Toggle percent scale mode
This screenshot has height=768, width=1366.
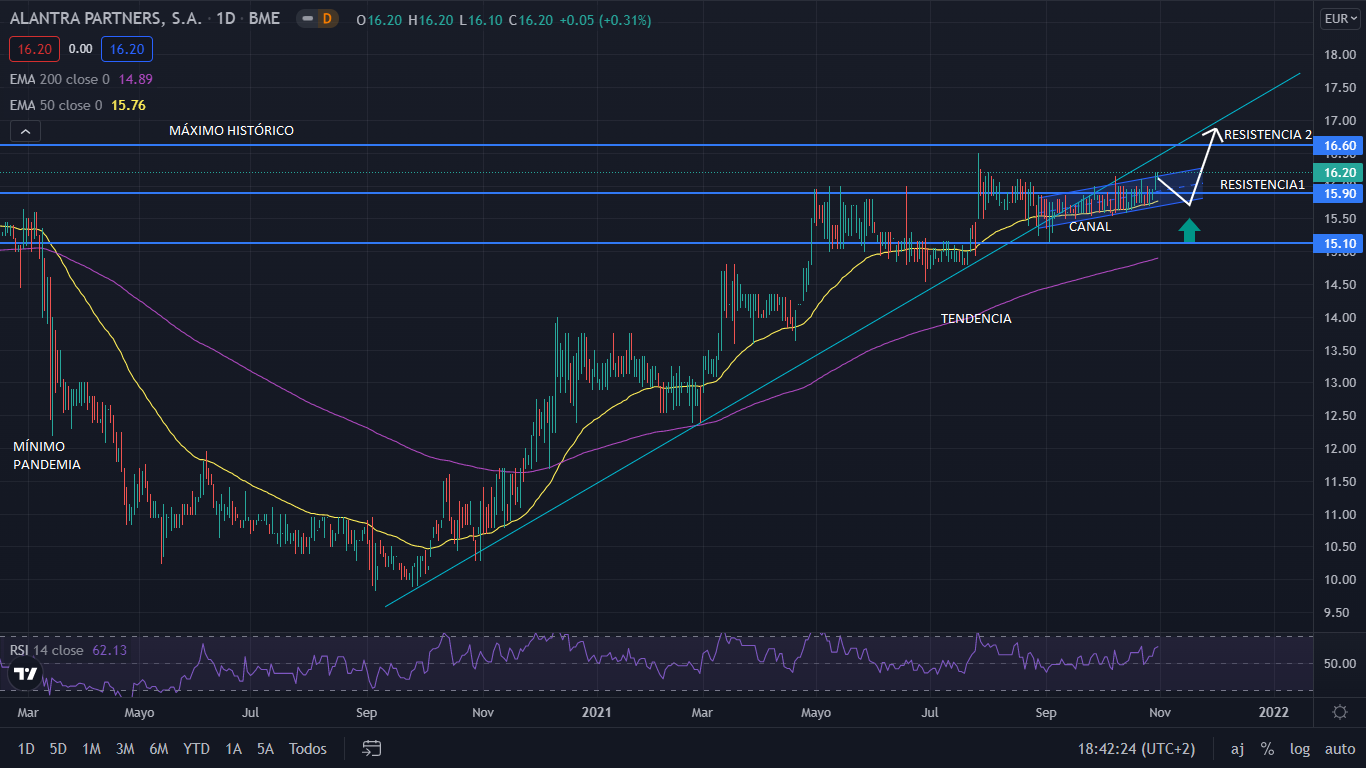coord(1267,748)
